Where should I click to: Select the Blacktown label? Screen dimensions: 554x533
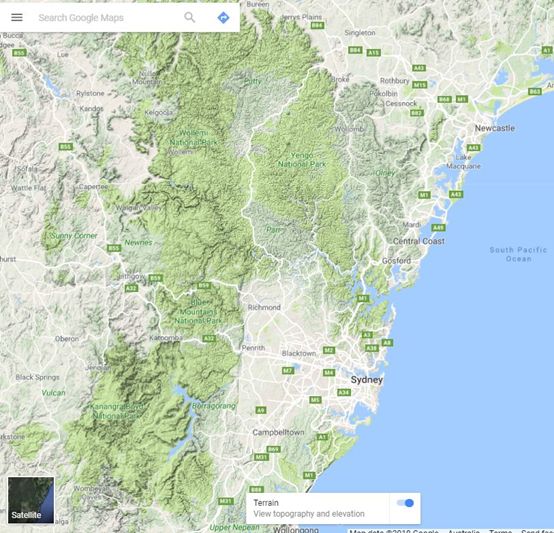(x=299, y=354)
